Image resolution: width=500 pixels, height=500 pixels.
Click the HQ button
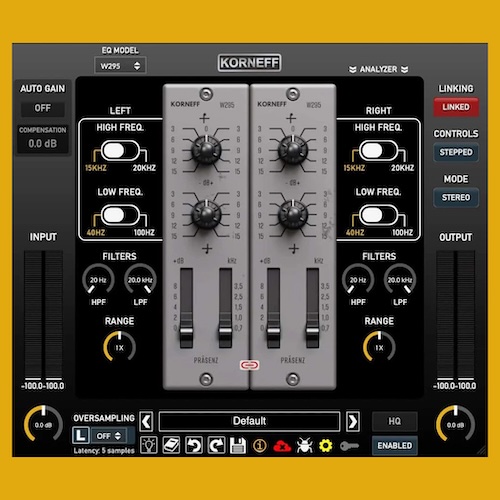[x=395, y=421]
